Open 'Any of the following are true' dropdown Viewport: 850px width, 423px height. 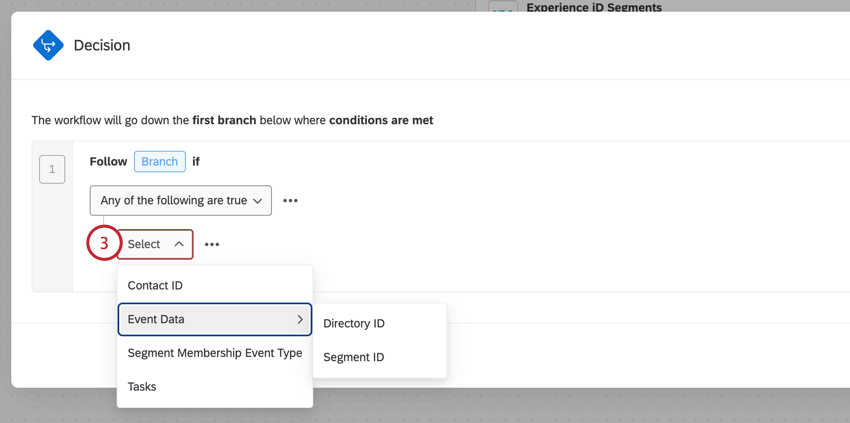181,201
